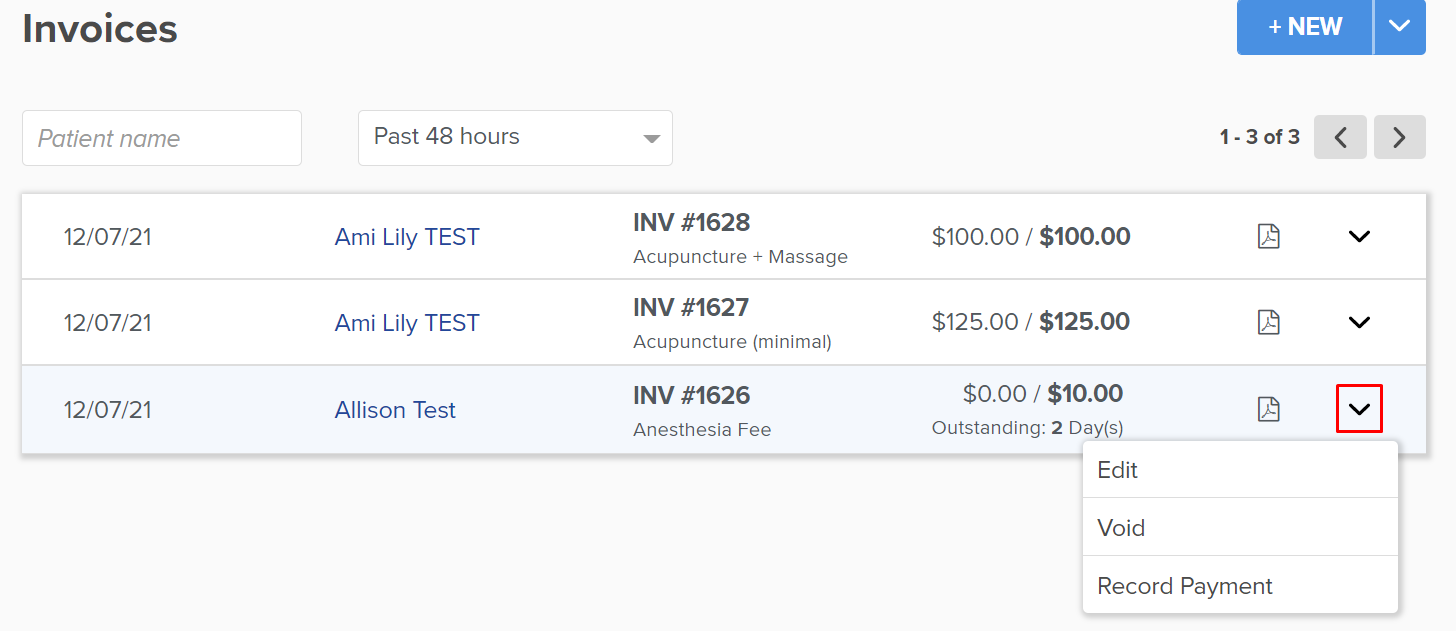
Task: Collapse actions menu for invoice #1626
Action: coord(1359,409)
